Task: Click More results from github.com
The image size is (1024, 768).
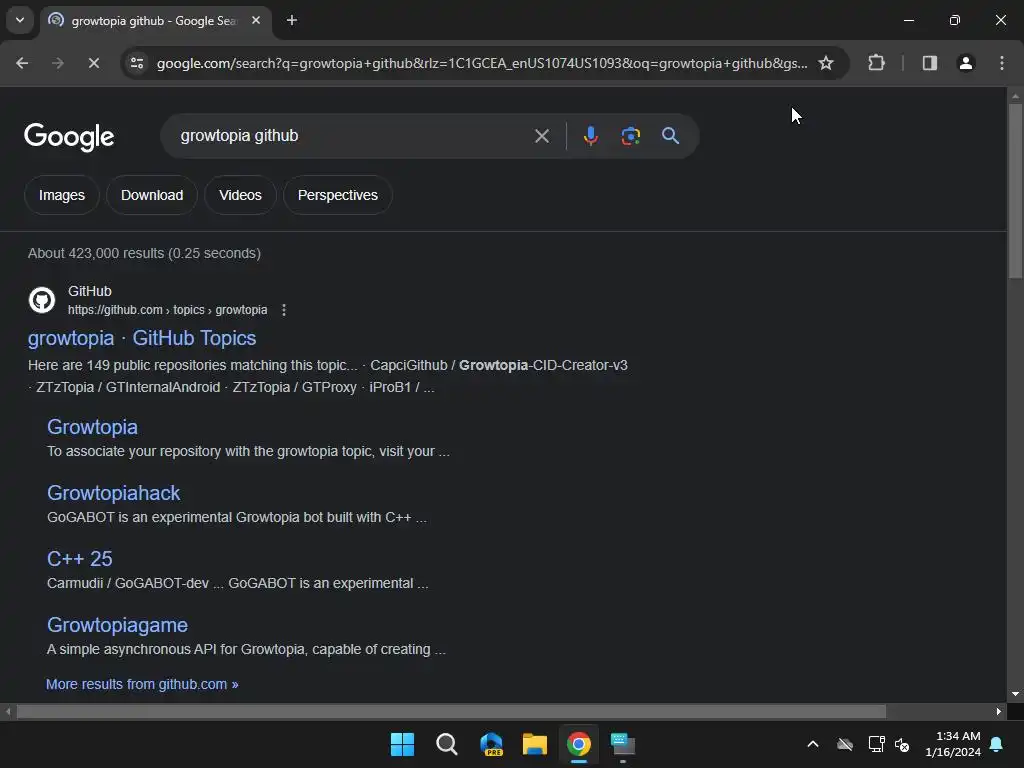Action: [x=142, y=684]
